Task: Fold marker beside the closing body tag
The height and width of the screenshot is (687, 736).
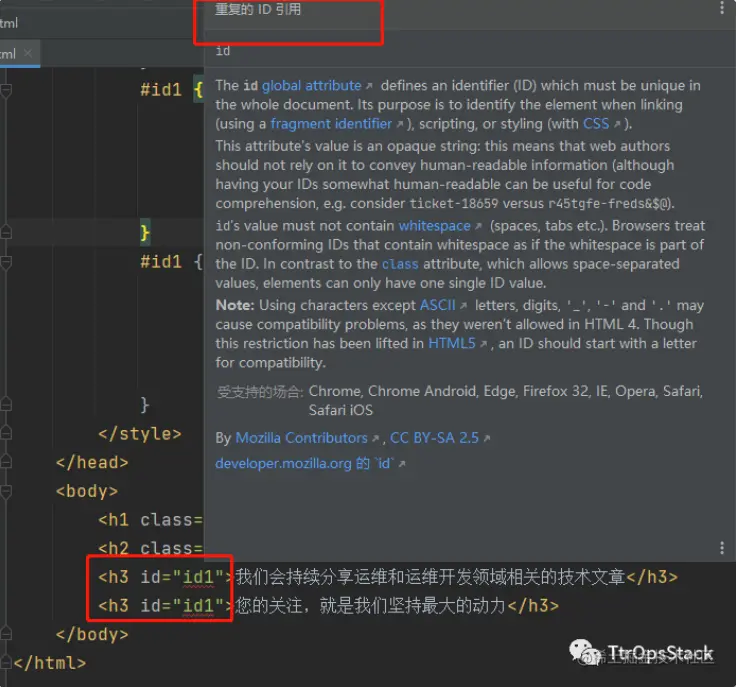Action: click(x=6, y=633)
